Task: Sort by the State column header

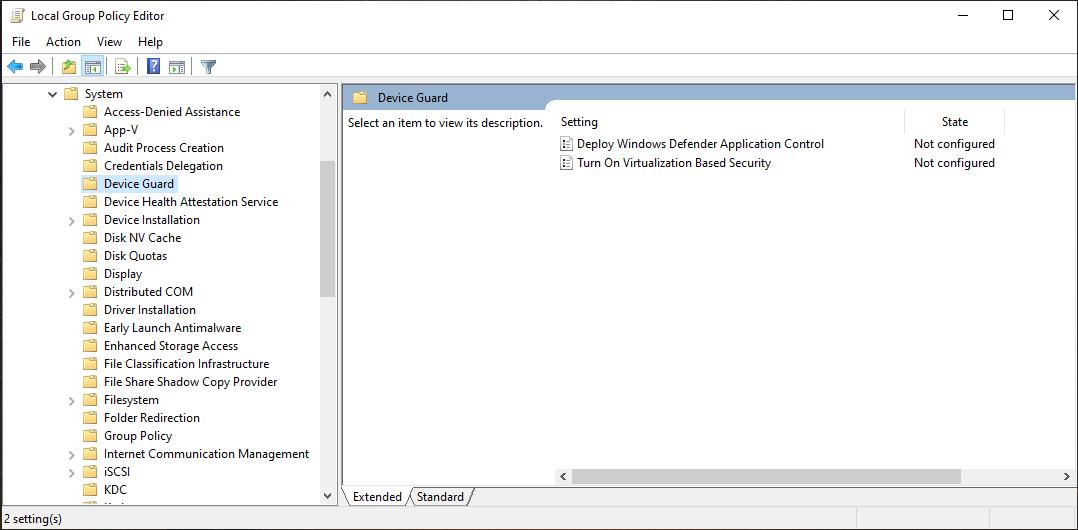Action: (954, 122)
